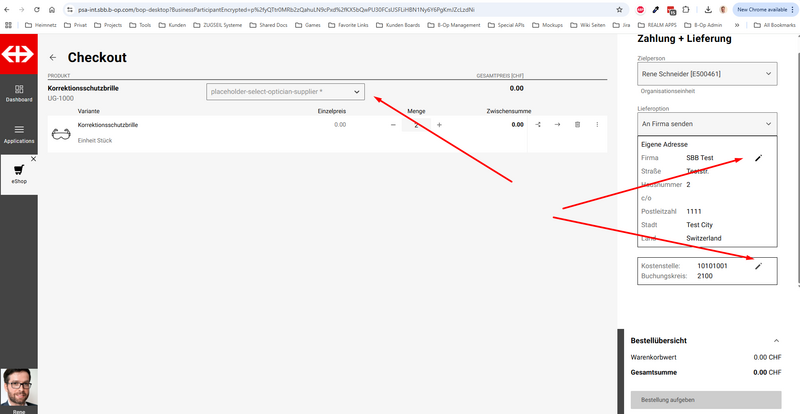Click the right arrow icon on the product row
Screen dimensions: 800x414
click(557, 125)
